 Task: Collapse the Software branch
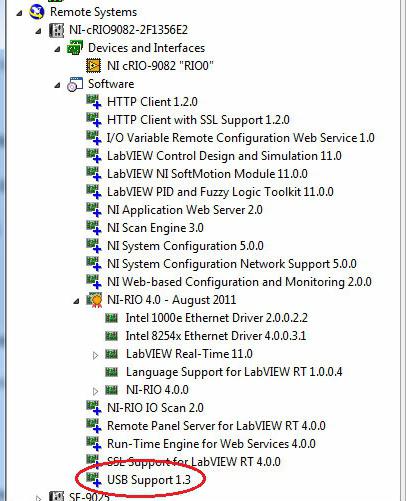57,85
